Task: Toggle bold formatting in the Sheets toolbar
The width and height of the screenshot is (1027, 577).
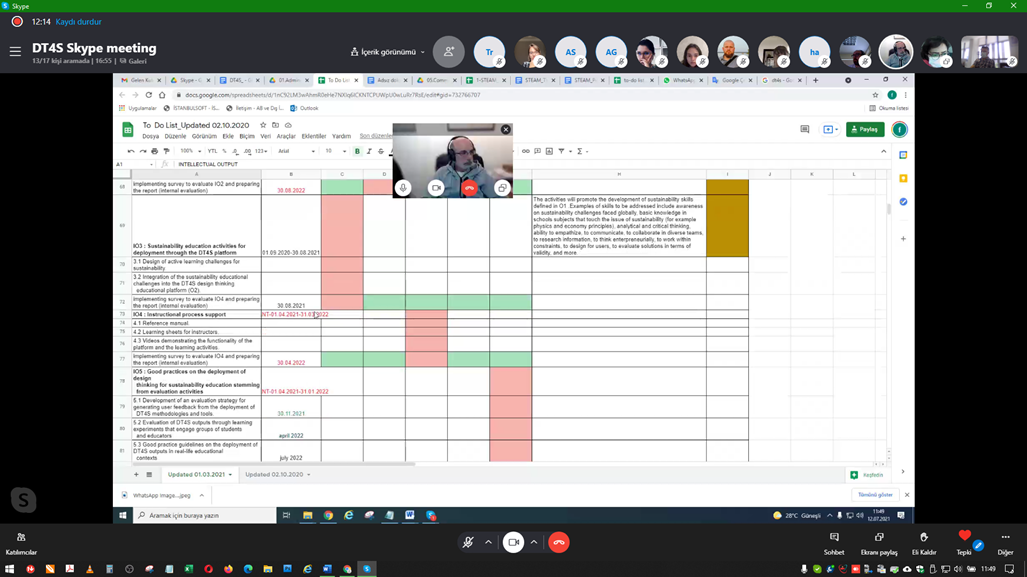Action: 357,151
